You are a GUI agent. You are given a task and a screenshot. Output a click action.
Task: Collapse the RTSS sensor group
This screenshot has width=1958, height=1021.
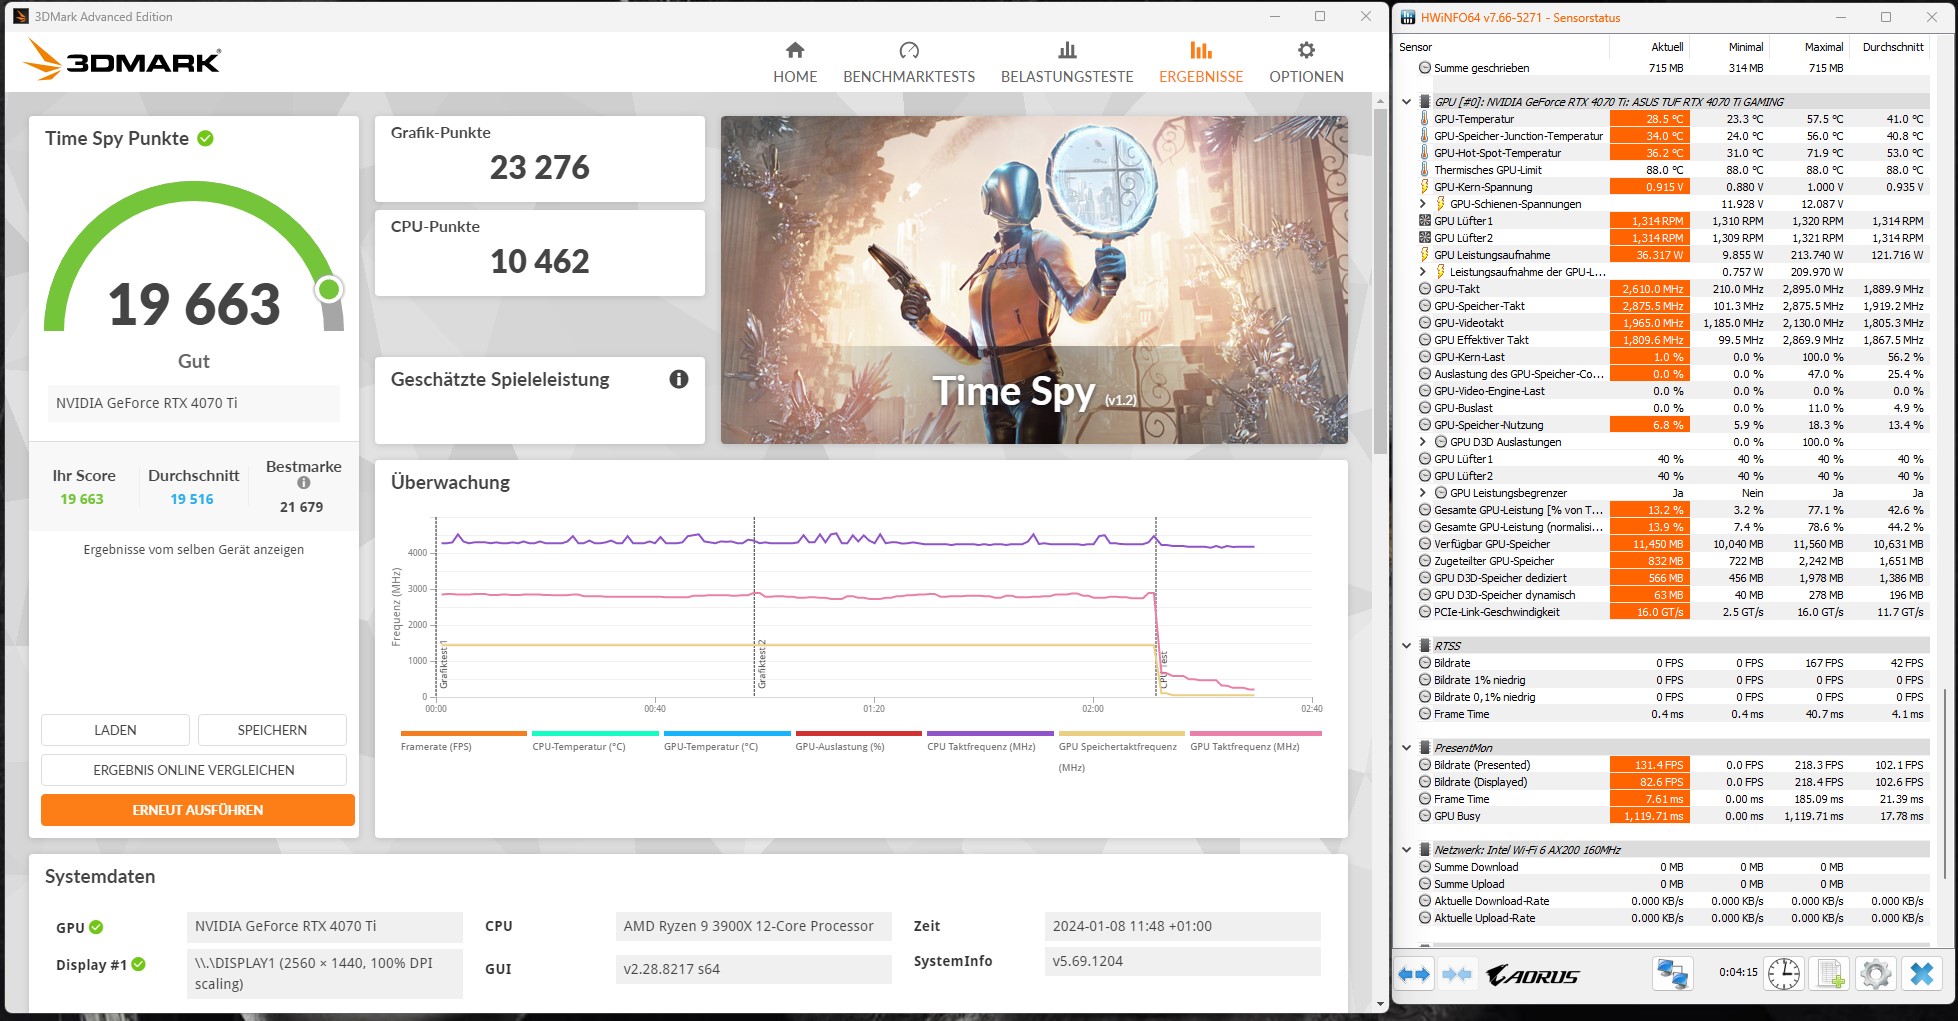tap(1406, 646)
